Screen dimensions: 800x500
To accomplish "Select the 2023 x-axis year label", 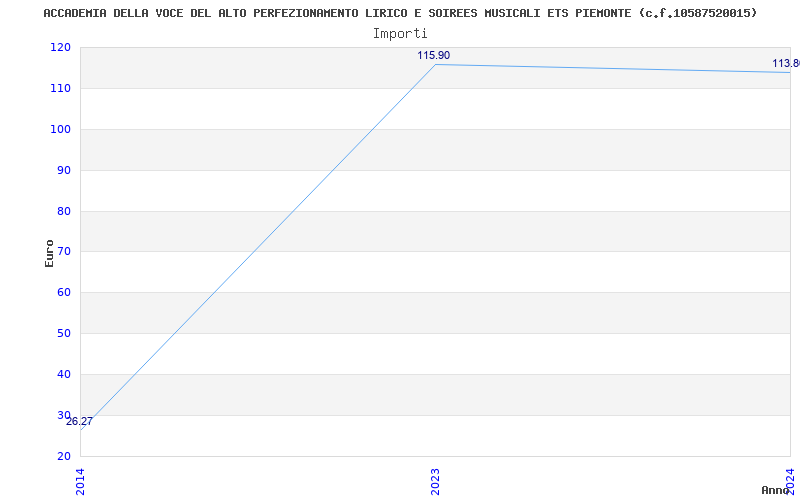I will pyautogui.click(x=435, y=481).
